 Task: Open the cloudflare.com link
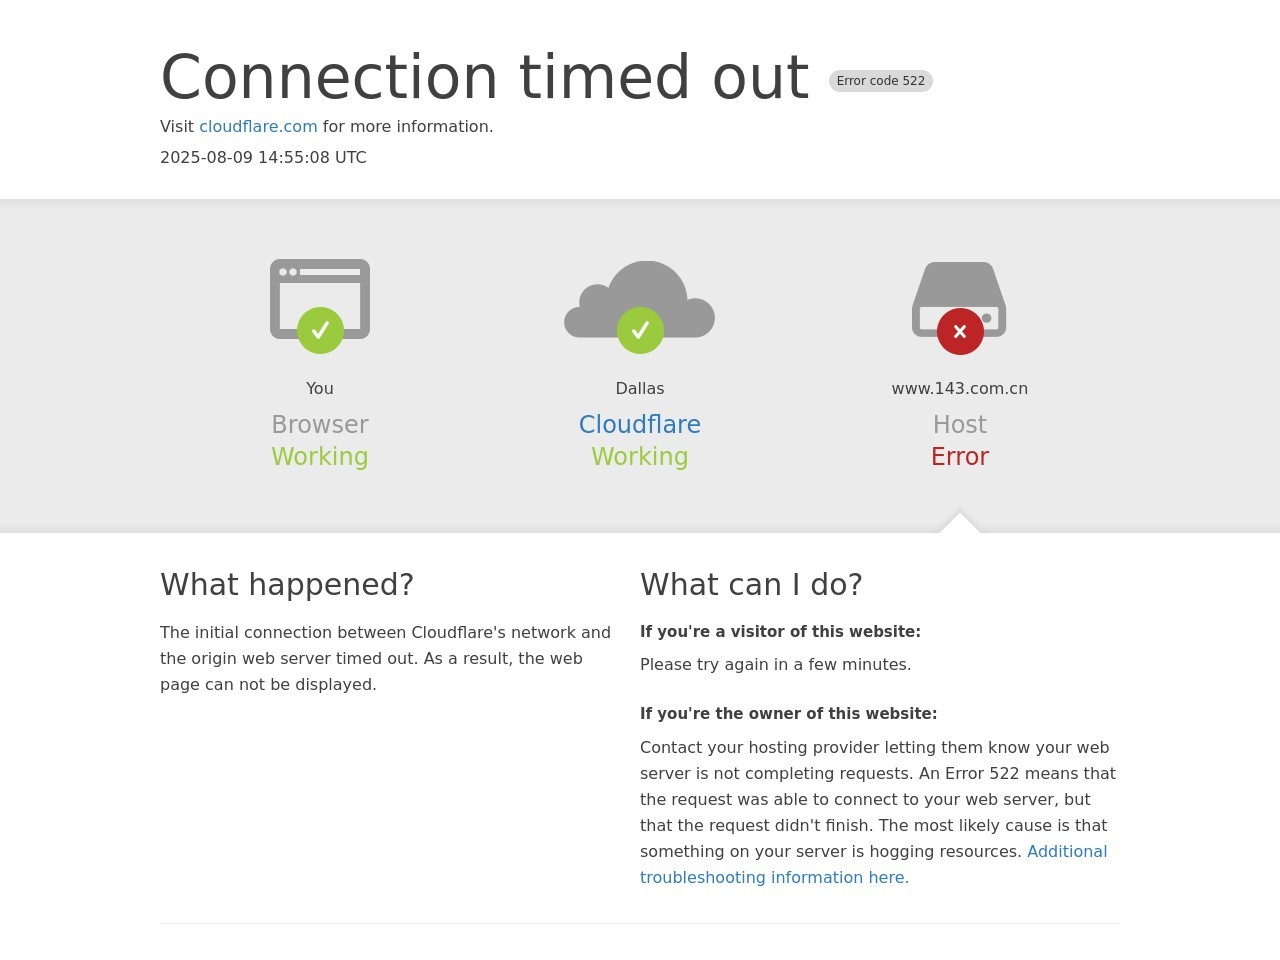pyautogui.click(x=258, y=127)
